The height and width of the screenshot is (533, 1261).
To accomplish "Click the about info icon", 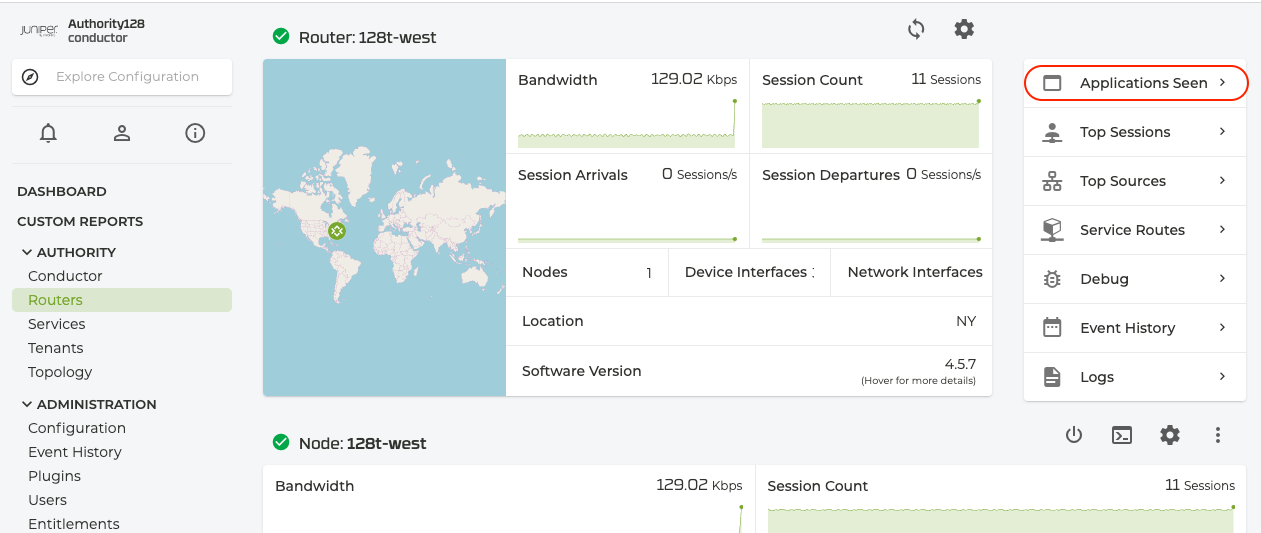I will (196, 133).
